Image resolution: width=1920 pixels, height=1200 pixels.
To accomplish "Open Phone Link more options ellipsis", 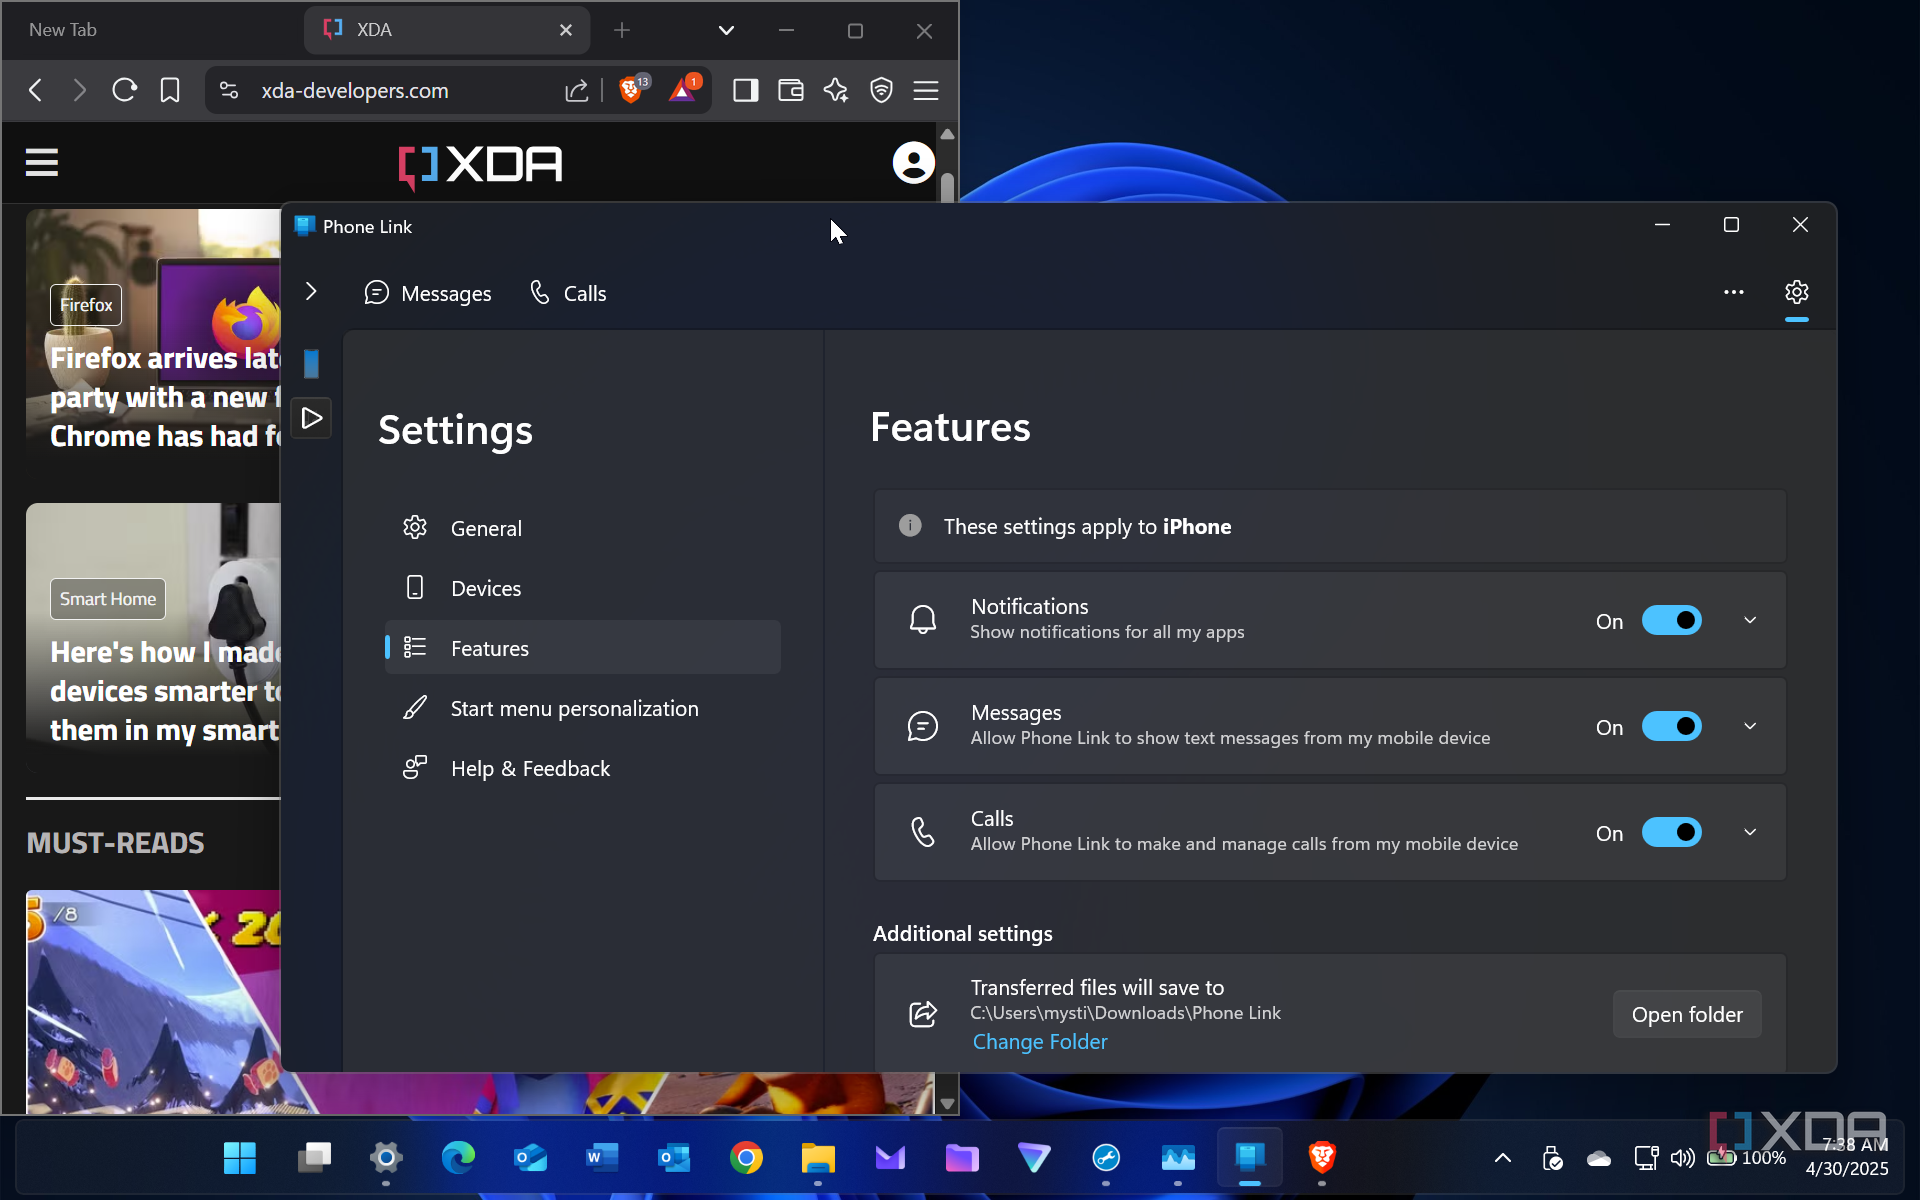I will (1733, 292).
